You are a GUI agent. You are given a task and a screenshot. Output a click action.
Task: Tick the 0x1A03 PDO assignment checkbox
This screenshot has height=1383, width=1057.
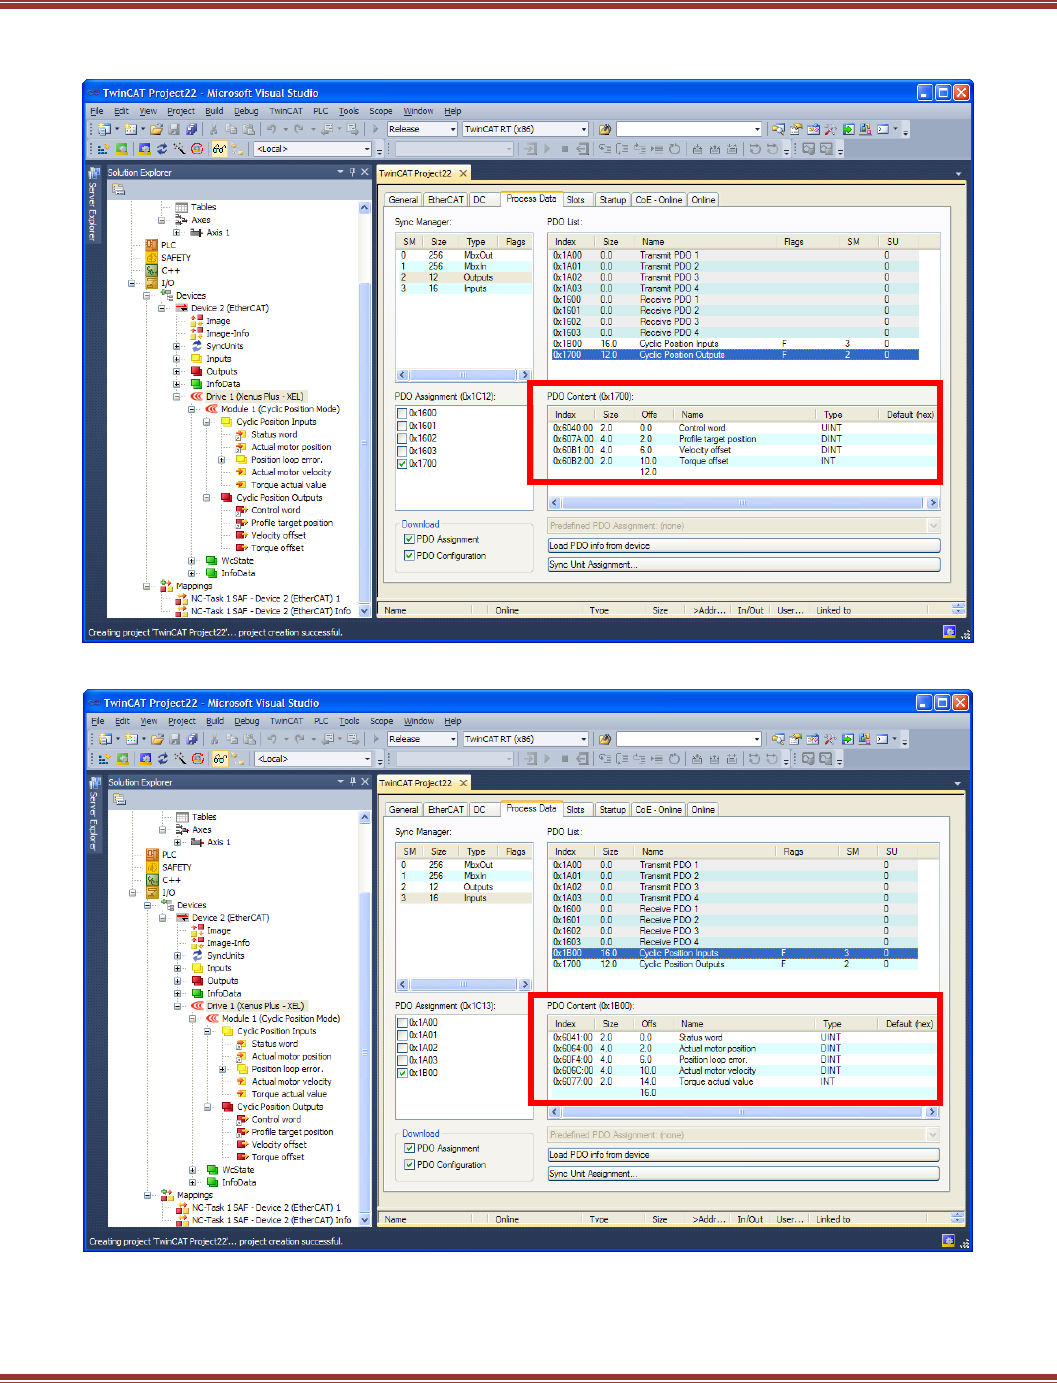click(x=402, y=1060)
